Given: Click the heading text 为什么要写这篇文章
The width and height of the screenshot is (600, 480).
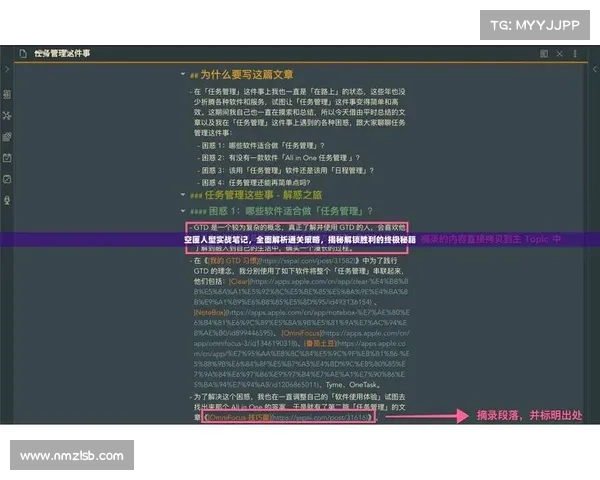Looking at the screenshot, I should click(x=247, y=74).
